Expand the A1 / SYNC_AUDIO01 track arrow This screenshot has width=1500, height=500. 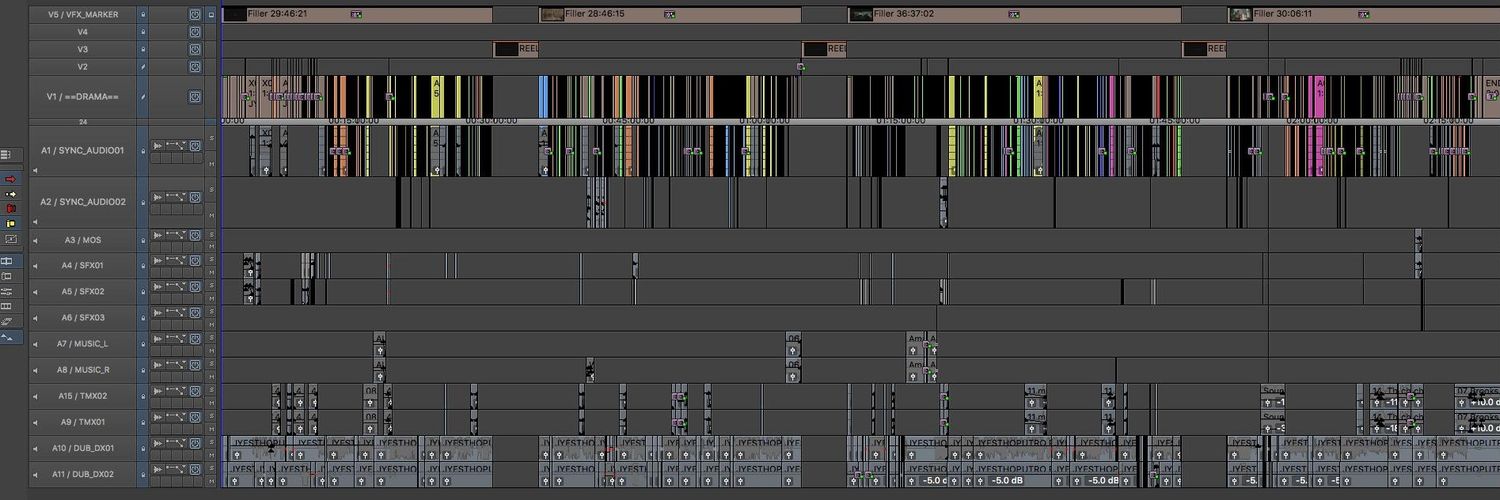tap(36, 170)
